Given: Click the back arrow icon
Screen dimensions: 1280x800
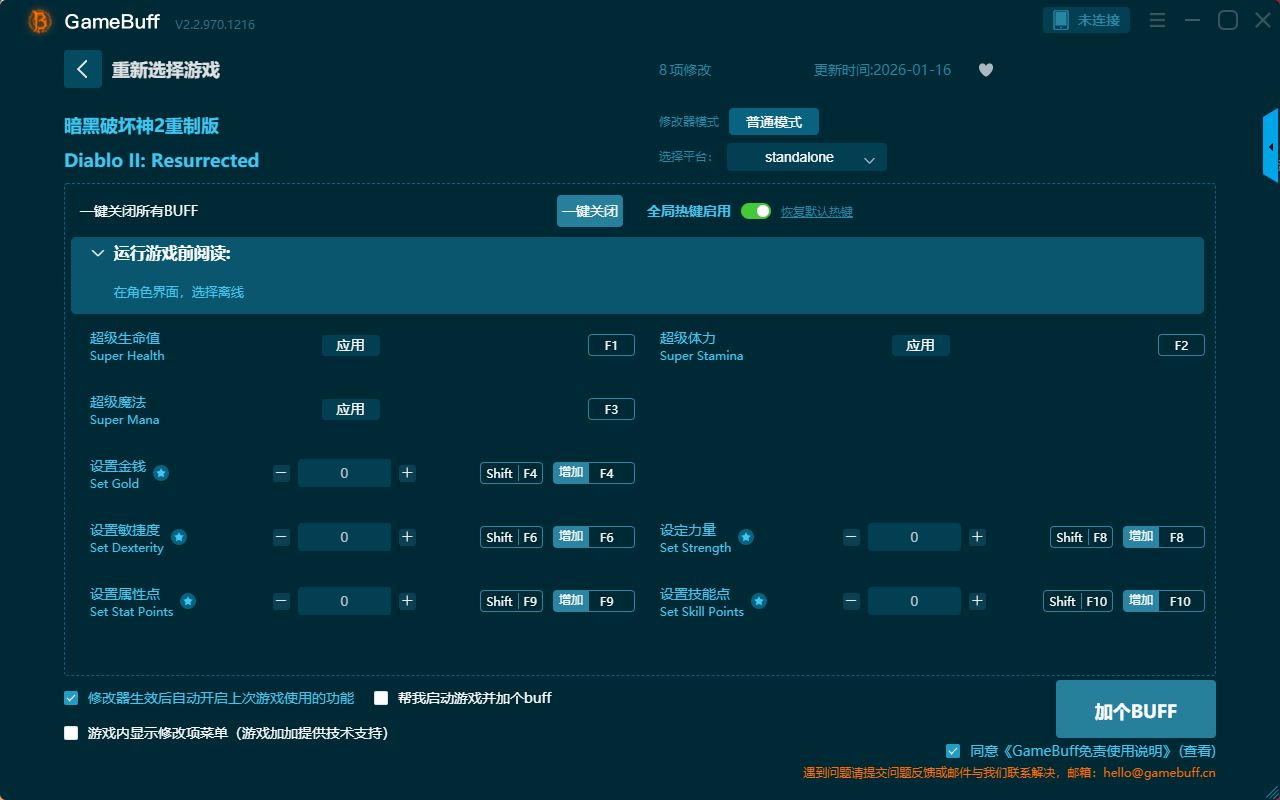Looking at the screenshot, I should click(x=83, y=69).
